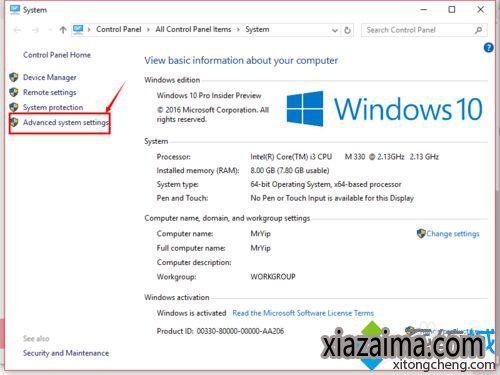Screen dimensions: 500x375
Task: Expand the chevron before Control Panel breadcrumb
Action: 89,30
